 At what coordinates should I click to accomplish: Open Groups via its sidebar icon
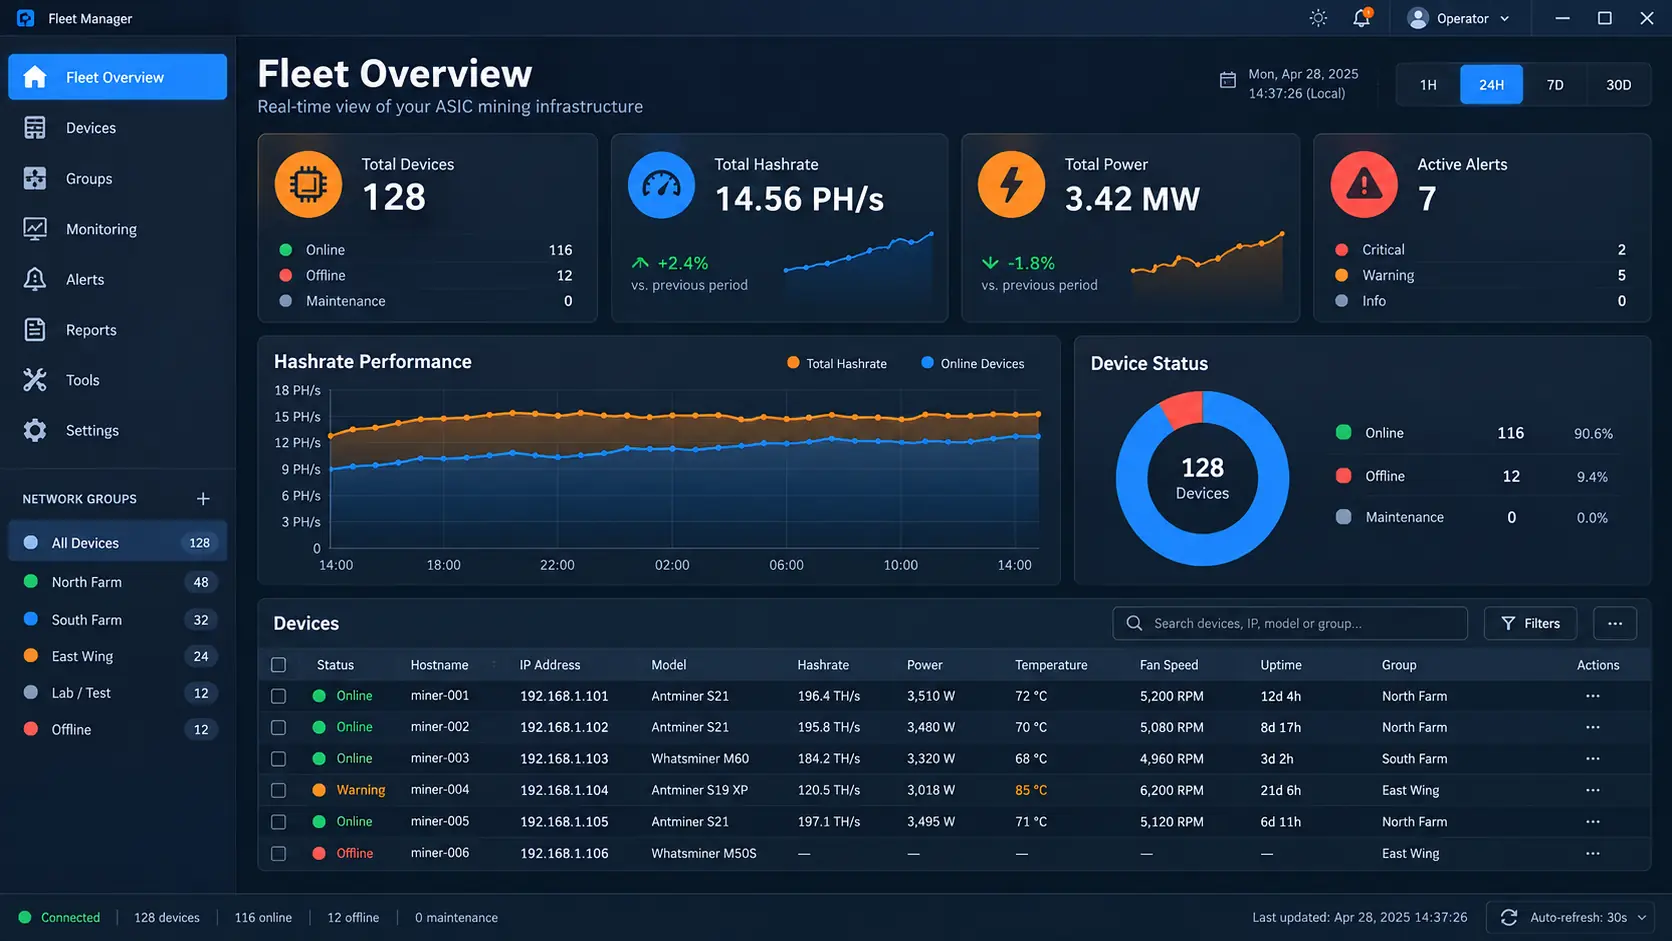35,179
